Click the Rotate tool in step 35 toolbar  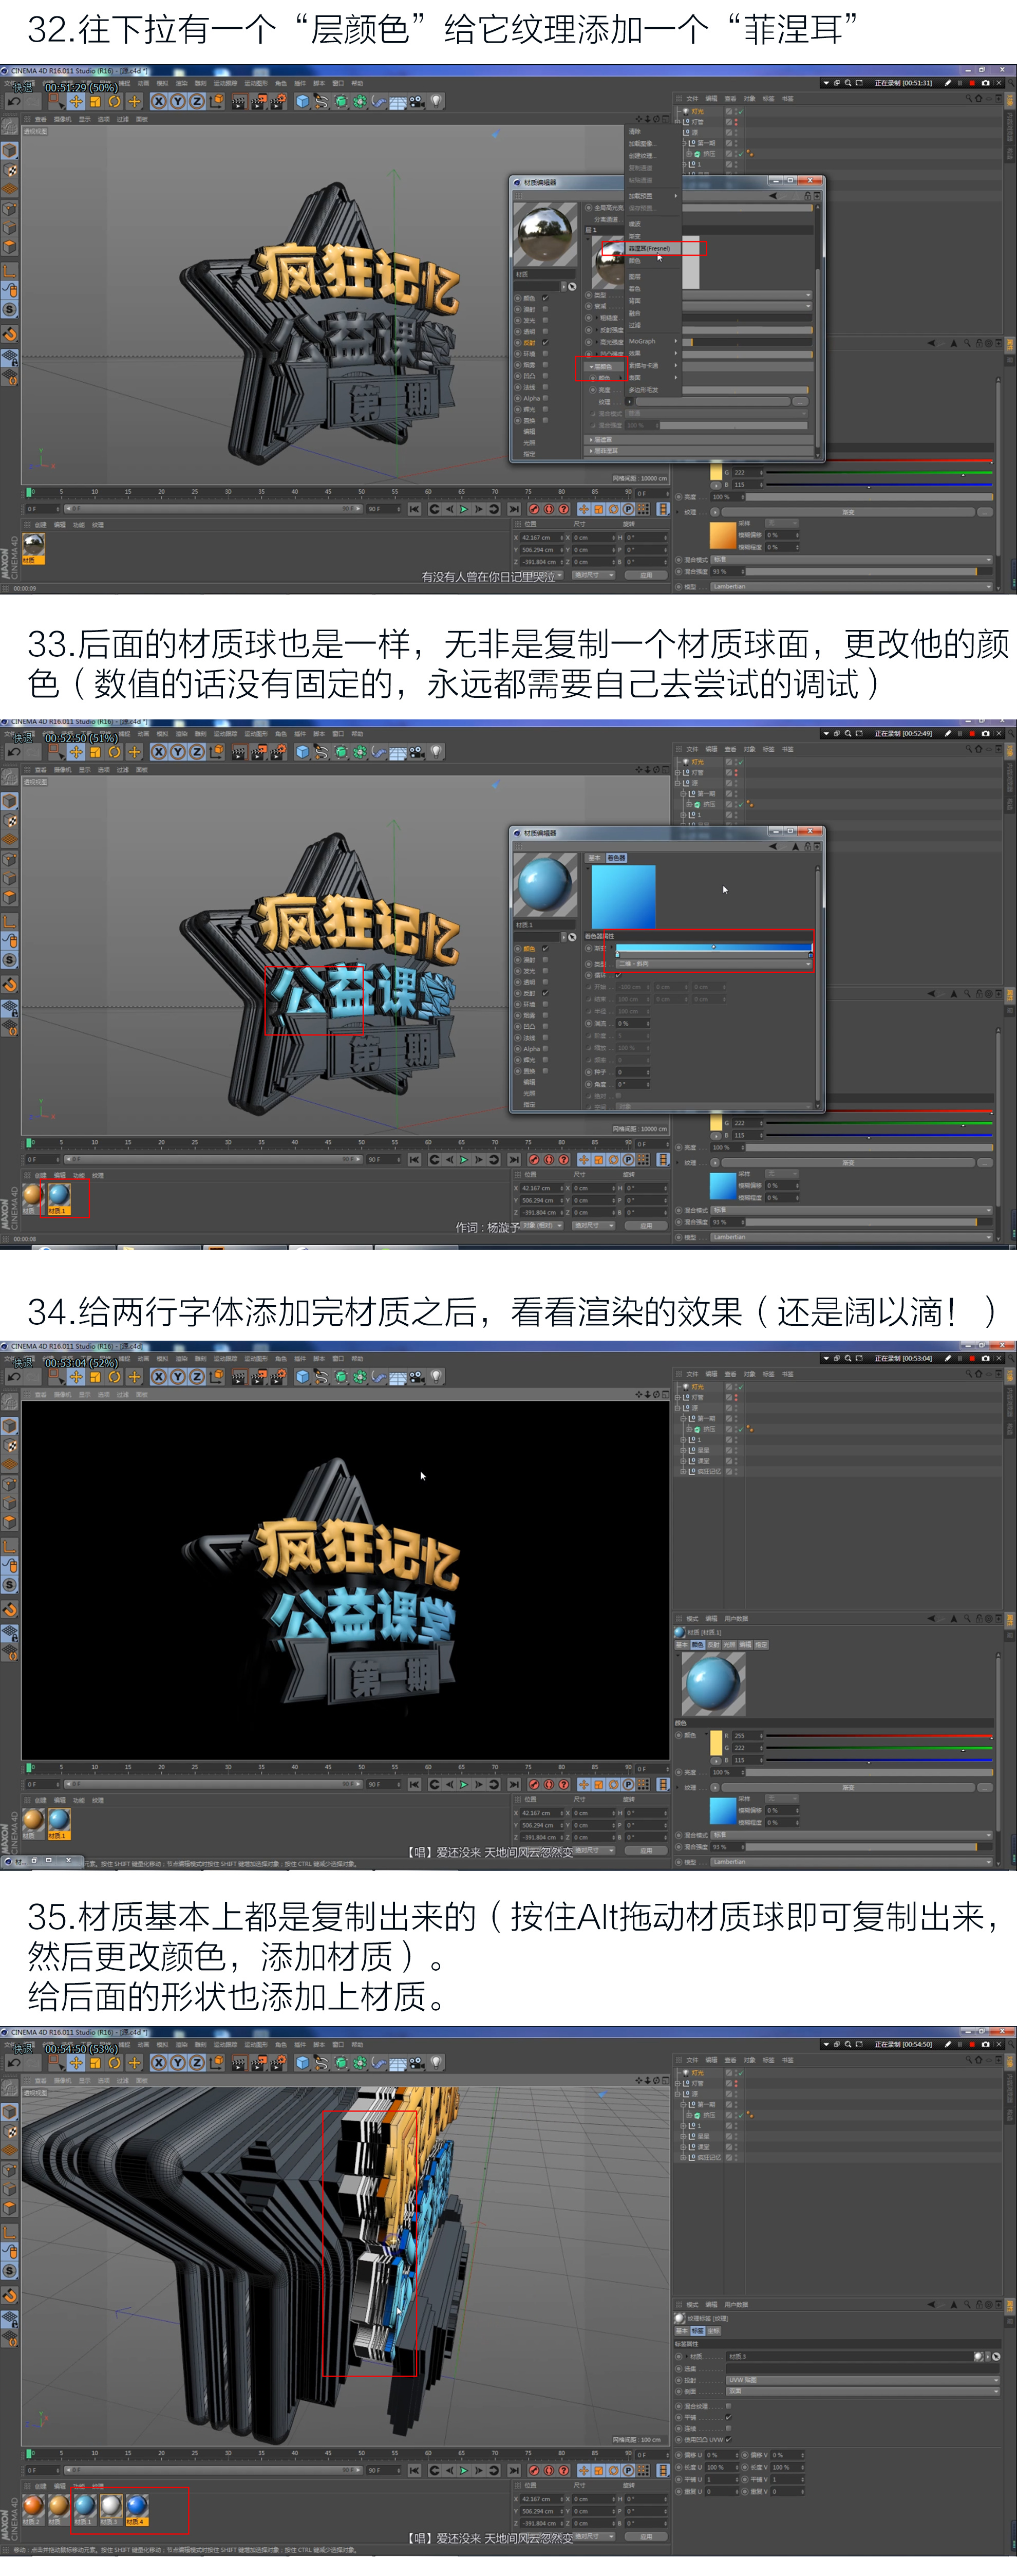pyautogui.click(x=114, y=2064)
